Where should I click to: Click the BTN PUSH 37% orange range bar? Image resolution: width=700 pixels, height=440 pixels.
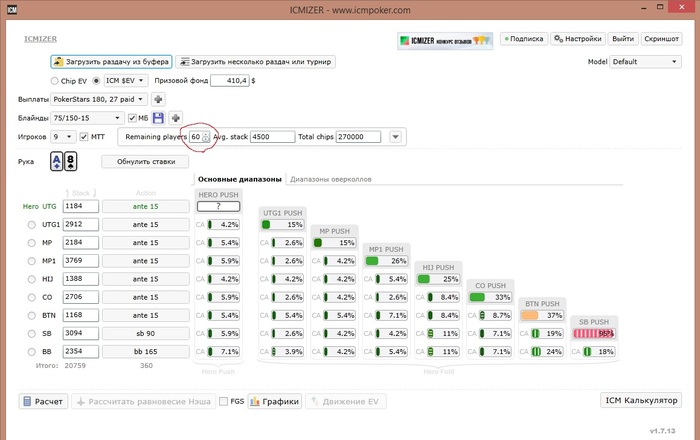click(x=542, y=315)
